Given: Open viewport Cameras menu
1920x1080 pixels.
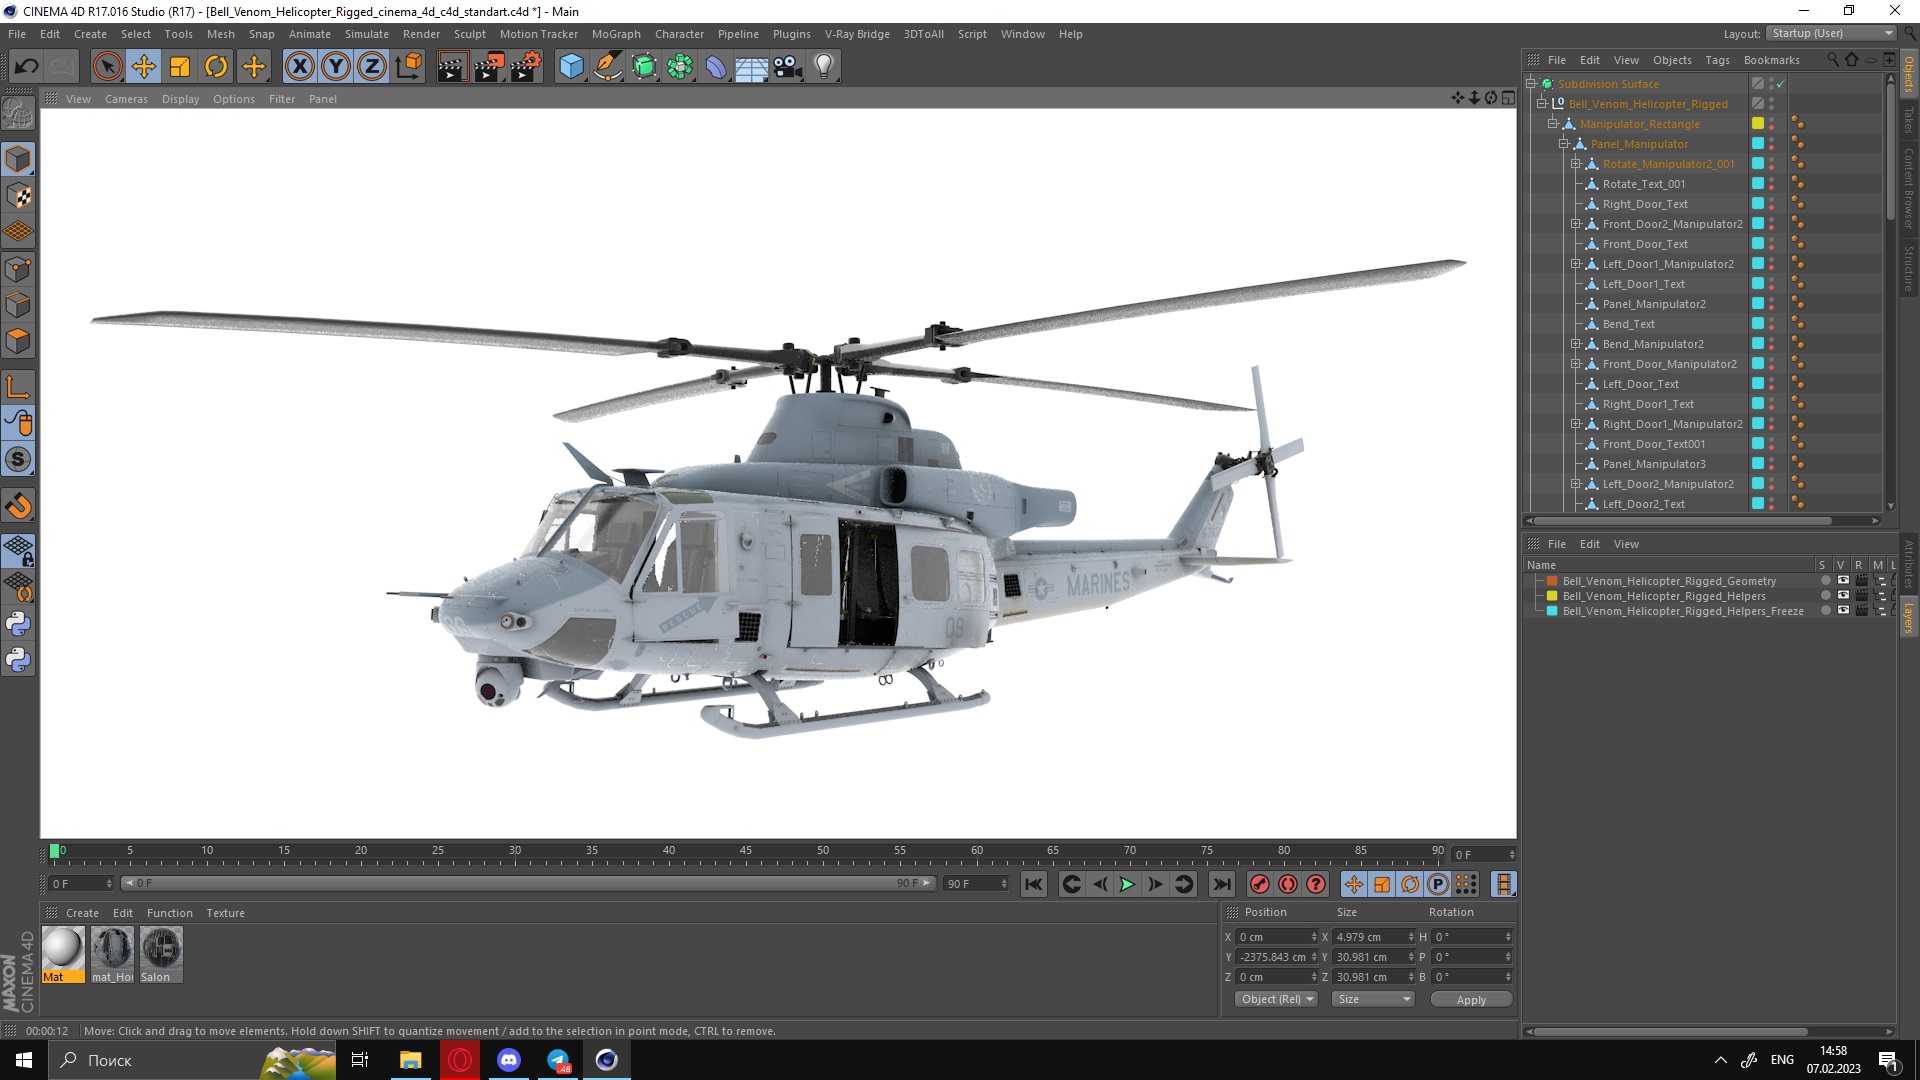Looking at the screenshot, I should 126,99.
